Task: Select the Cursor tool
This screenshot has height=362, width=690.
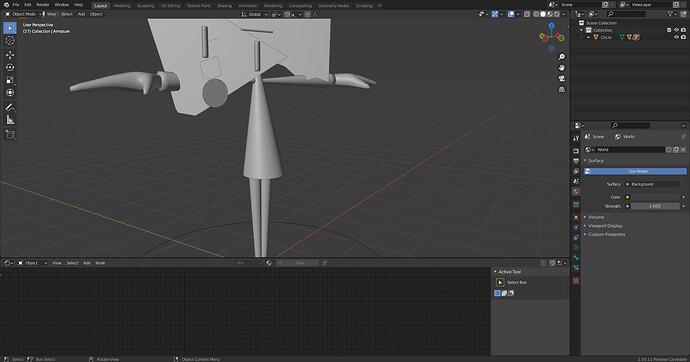Action: click(x=10, y=40)
